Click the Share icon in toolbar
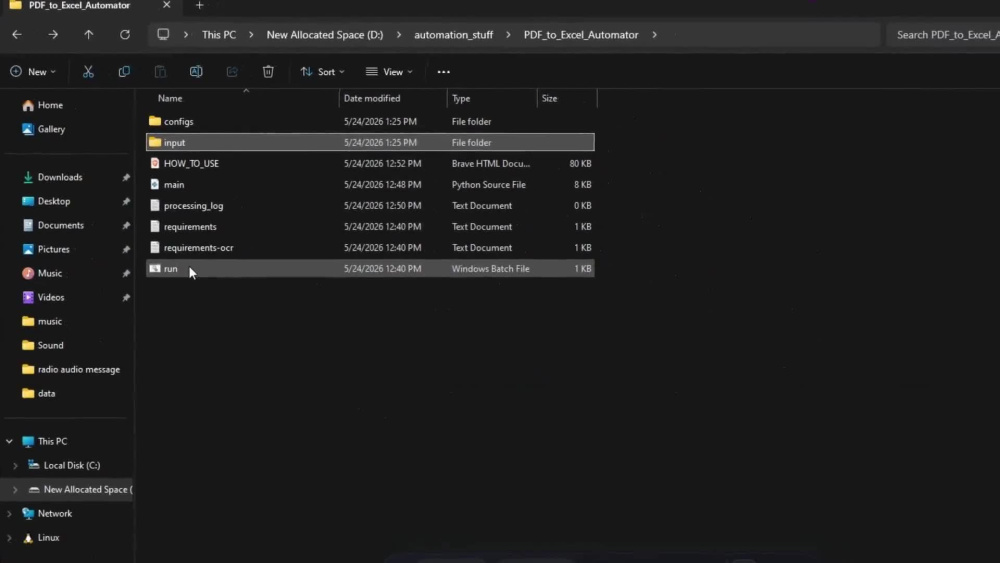This screenshot has height=563, width=1000. pos(232,71)
